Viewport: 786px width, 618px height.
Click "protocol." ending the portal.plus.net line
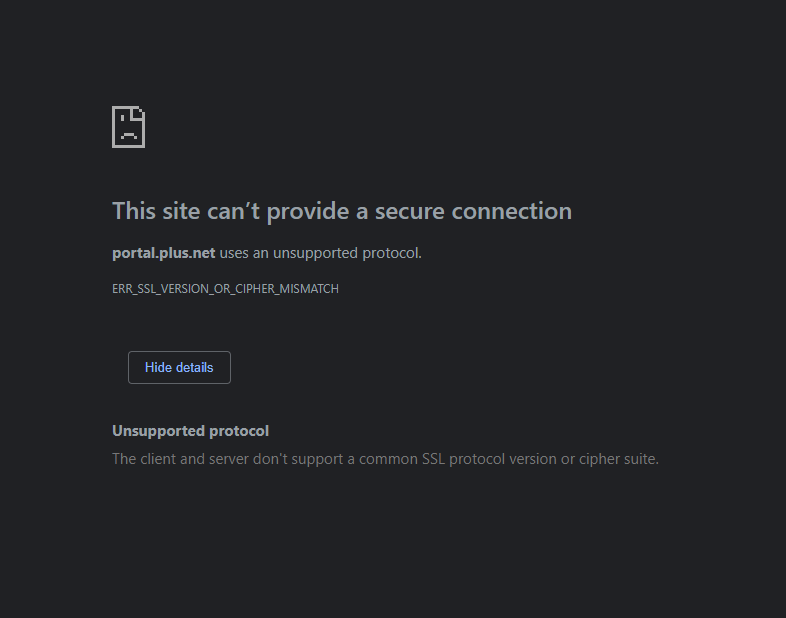point(392,253)
